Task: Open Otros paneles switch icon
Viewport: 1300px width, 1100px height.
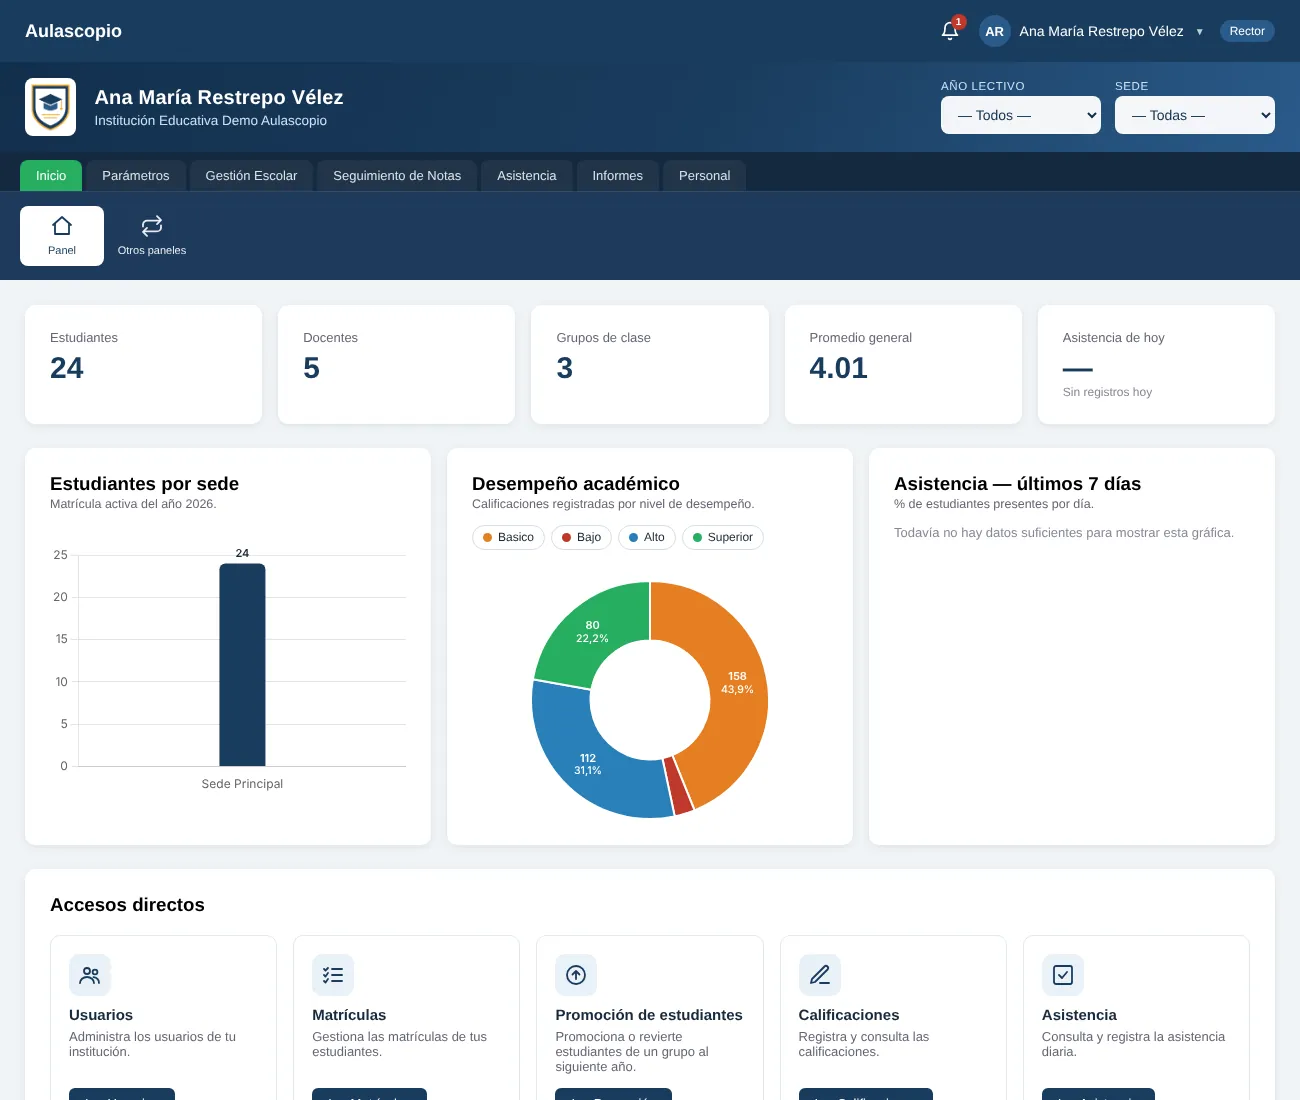Action: tap(152, 226)
